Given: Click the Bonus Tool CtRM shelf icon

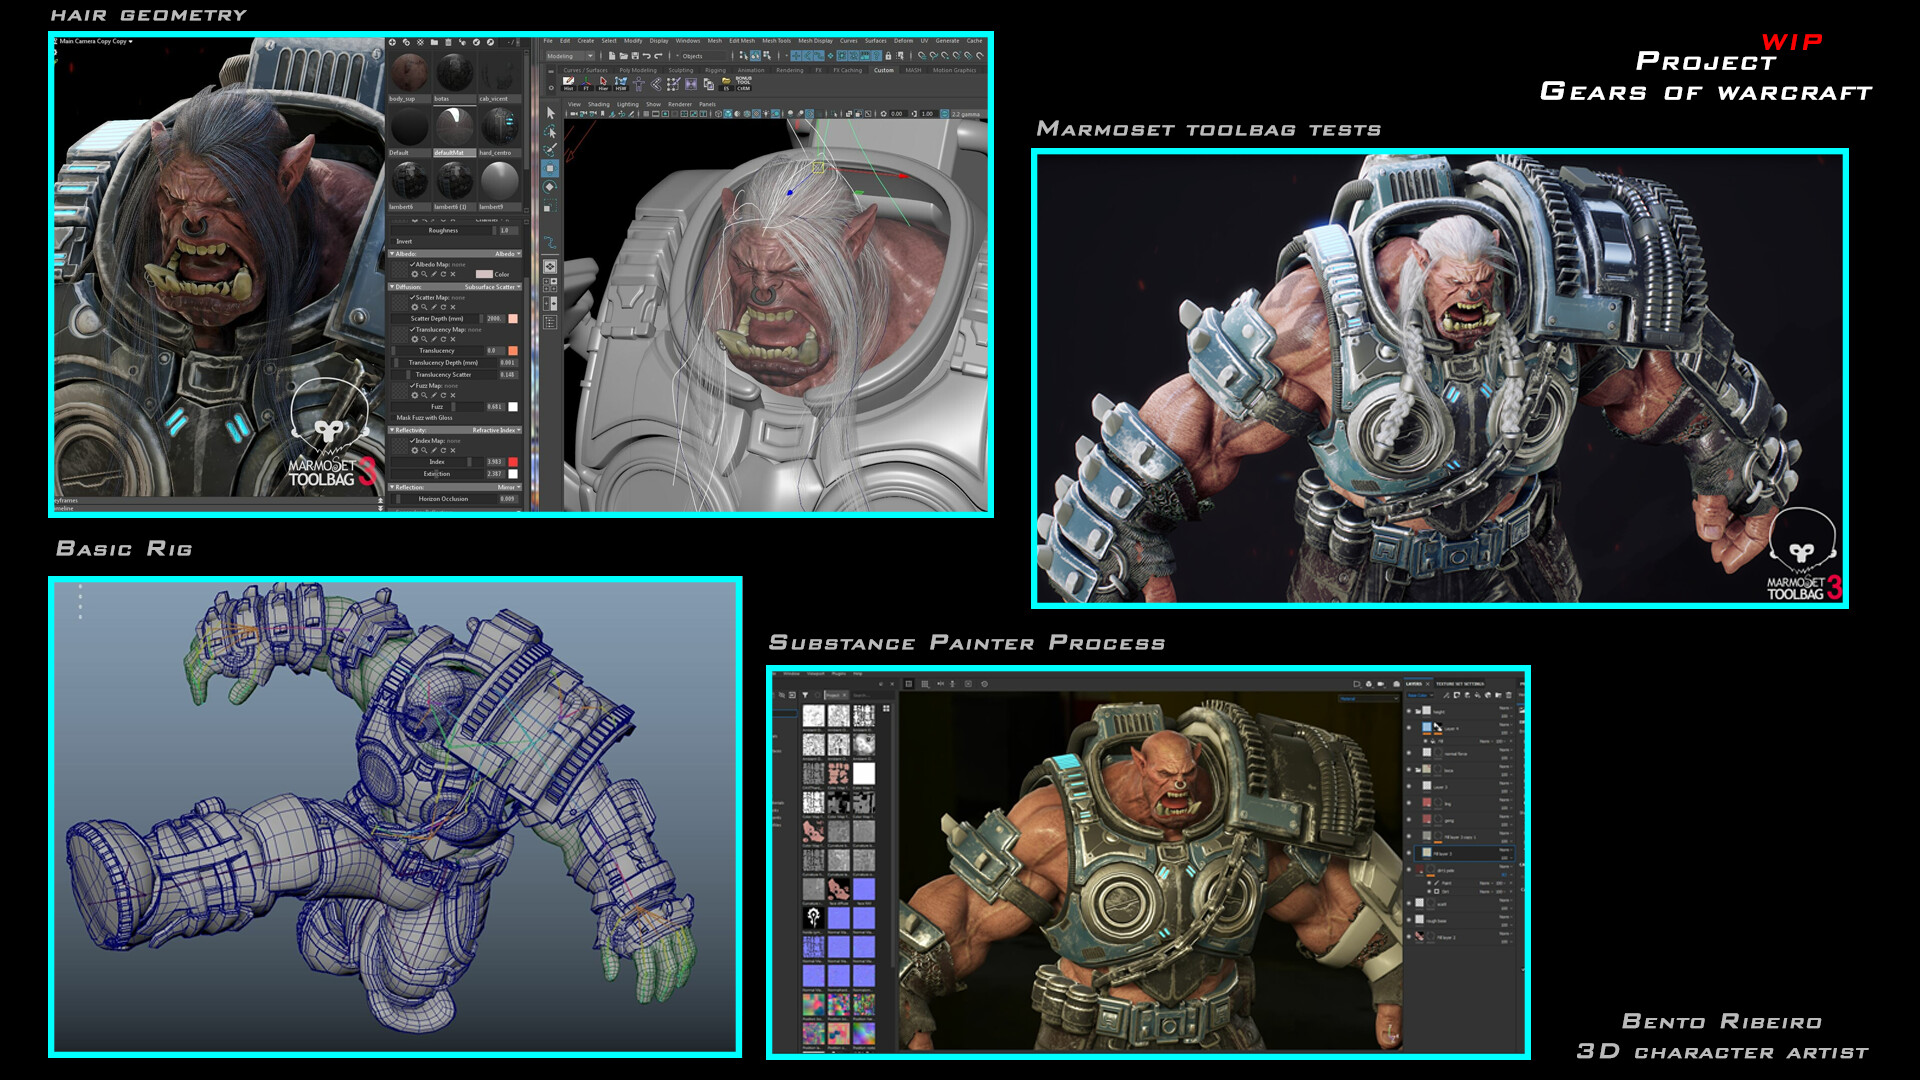Looking at the screenshot, I should click(x=743, y=83).
